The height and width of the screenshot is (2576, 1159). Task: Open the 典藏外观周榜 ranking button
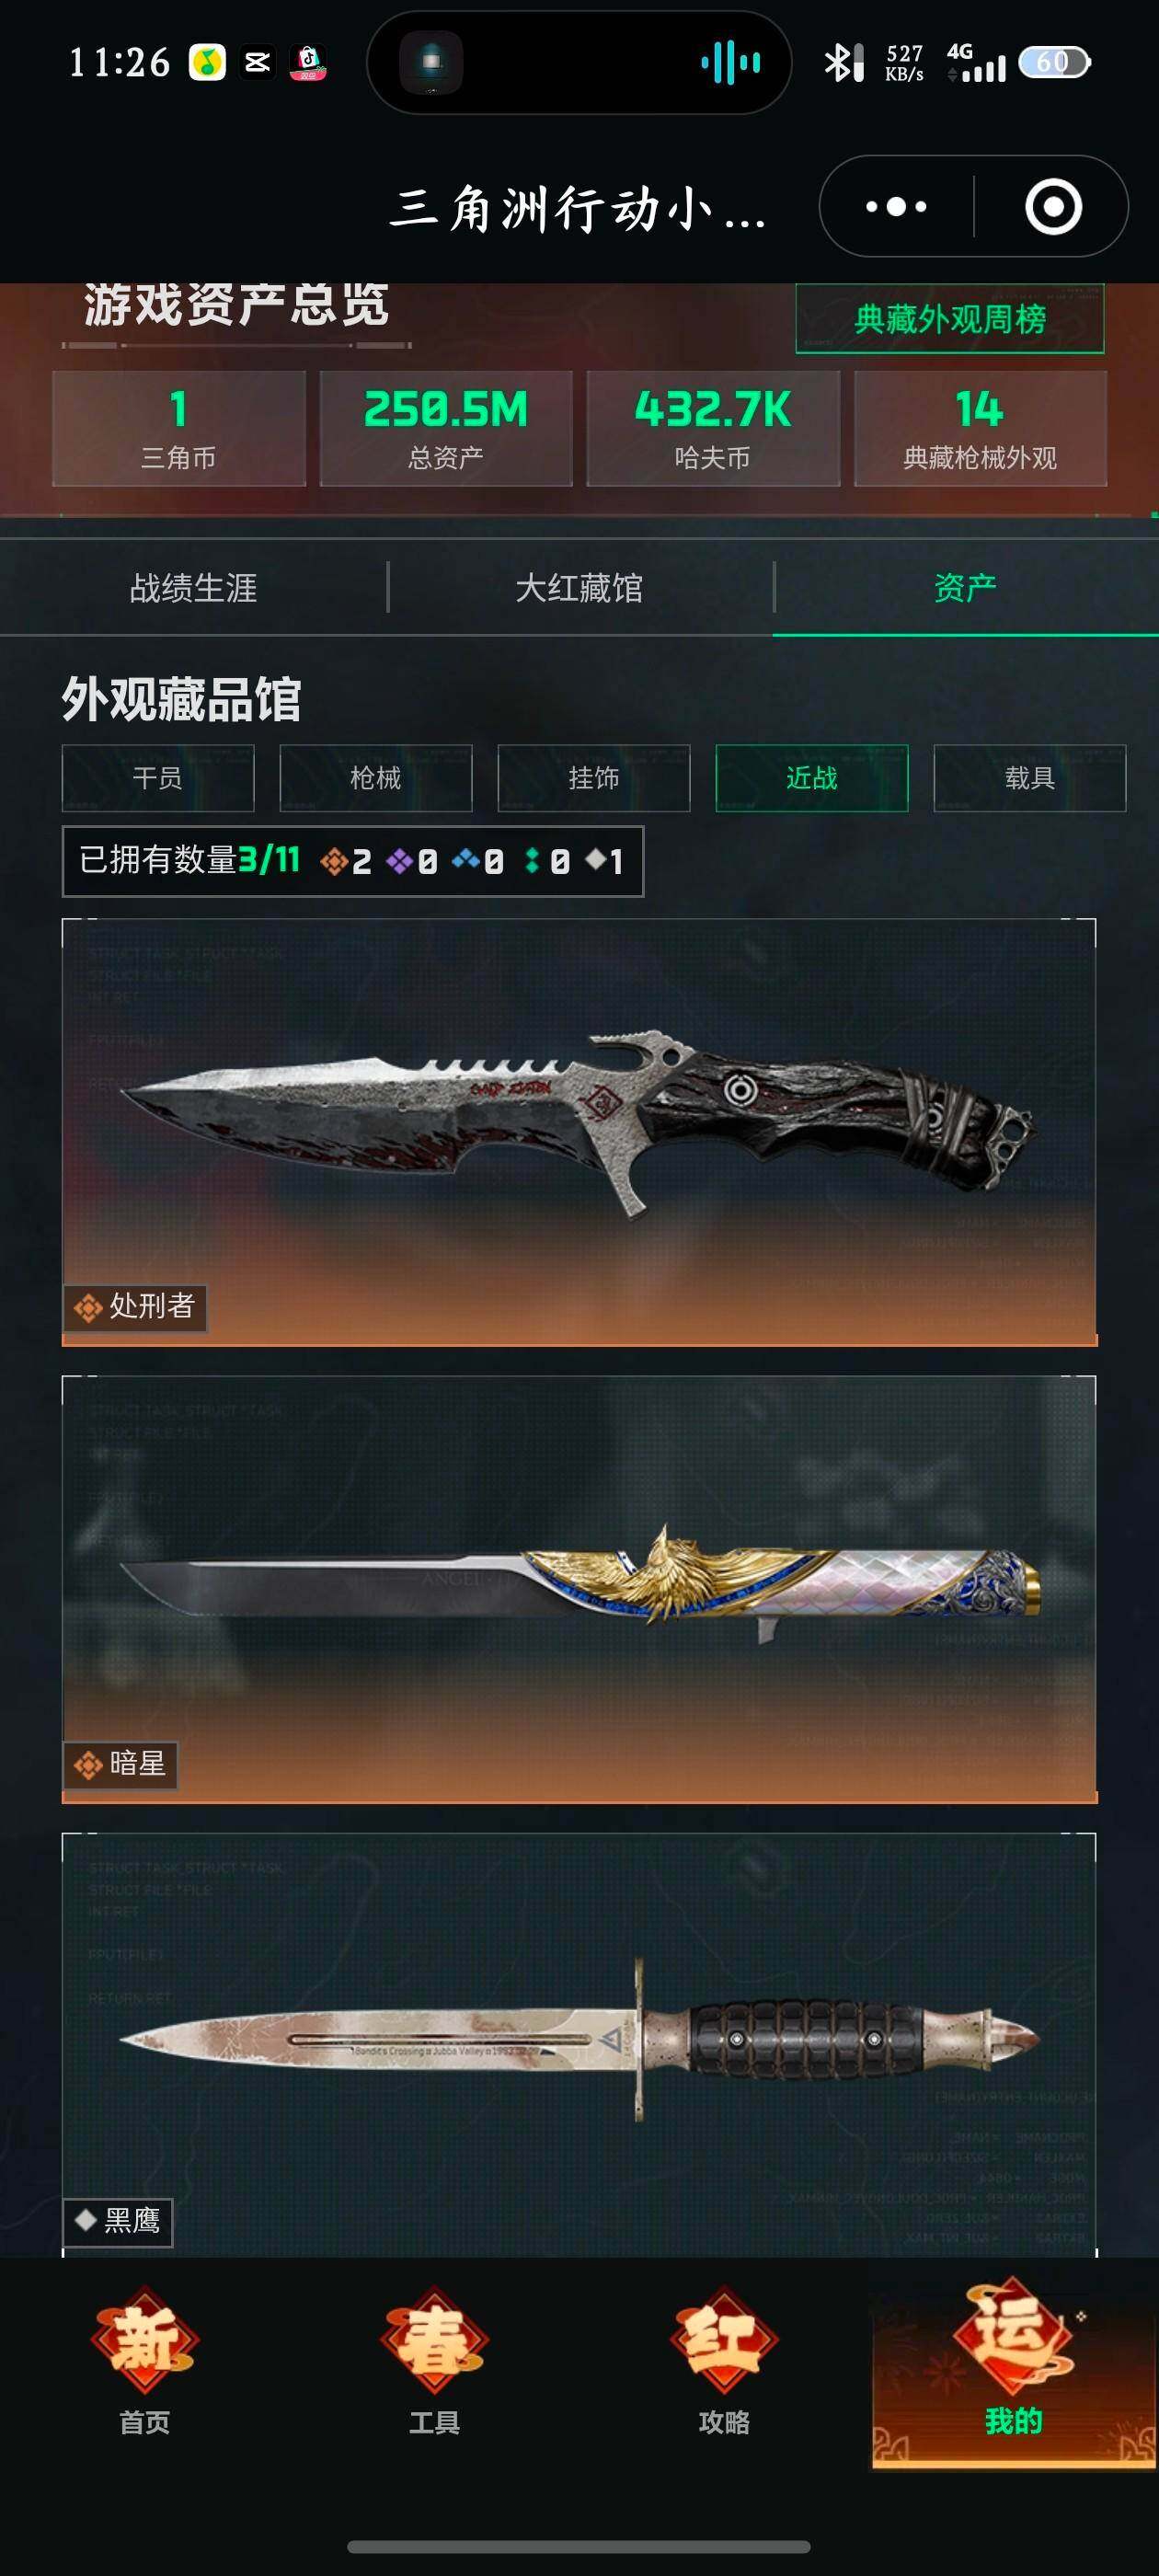pyautogui.click(x=950, y=319)
